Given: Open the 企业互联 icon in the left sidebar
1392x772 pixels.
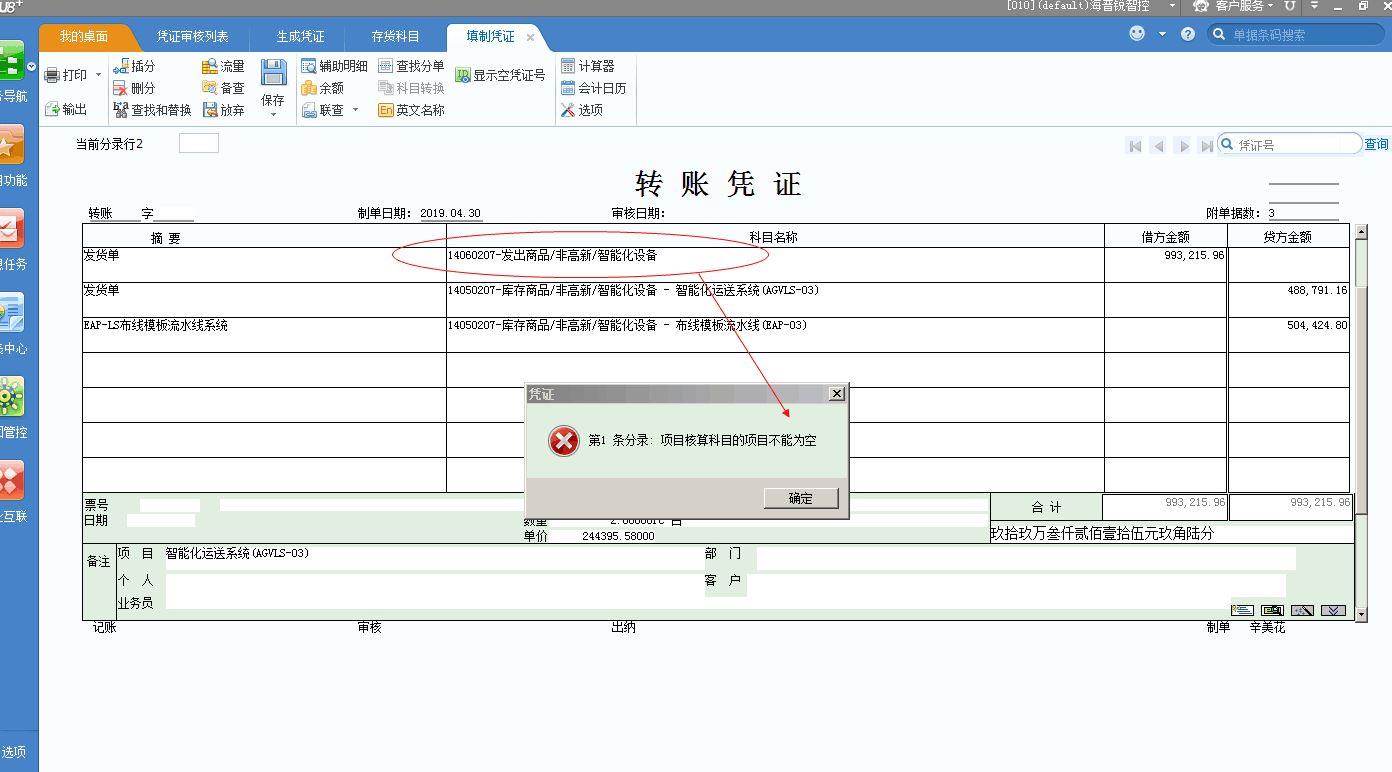Looking at the screenshot, I should click(x=10, y=482).
